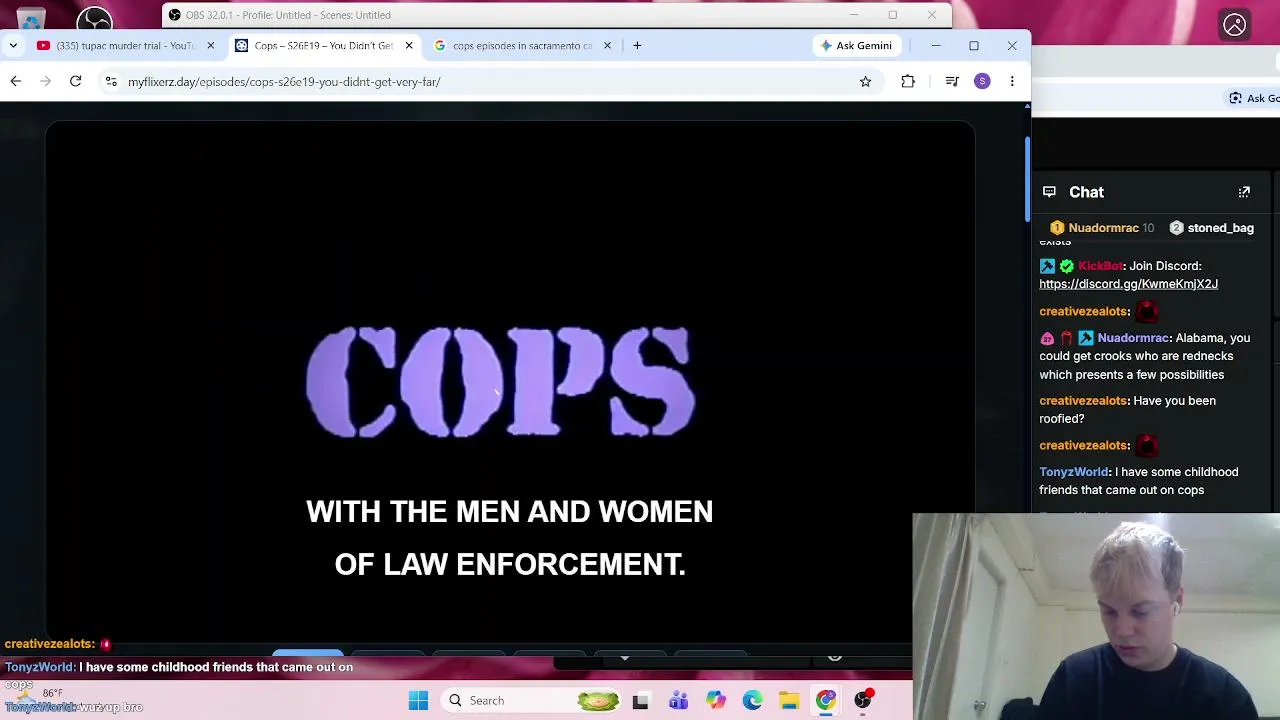Open the Chrome profile avatar
1280x720 pixels.
click(982, 81)
